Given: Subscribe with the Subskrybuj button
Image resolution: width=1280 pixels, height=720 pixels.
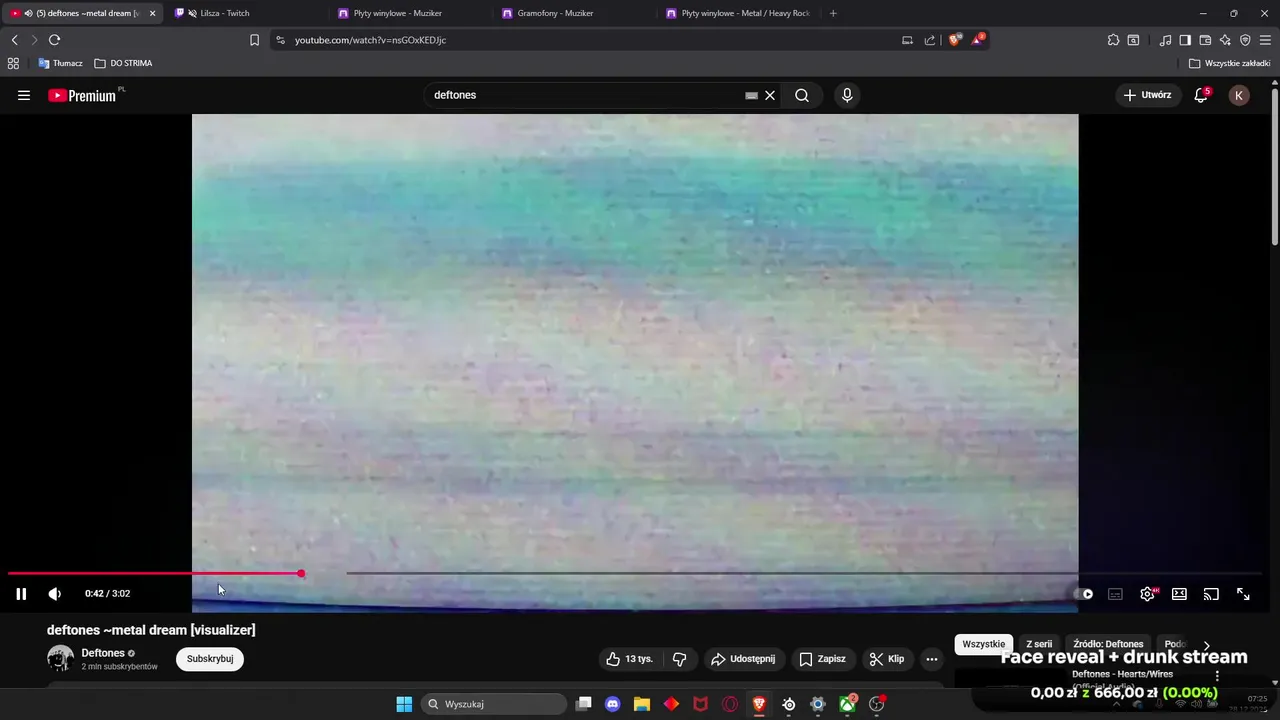Looking at the screenshot, I should pos(210,659).
